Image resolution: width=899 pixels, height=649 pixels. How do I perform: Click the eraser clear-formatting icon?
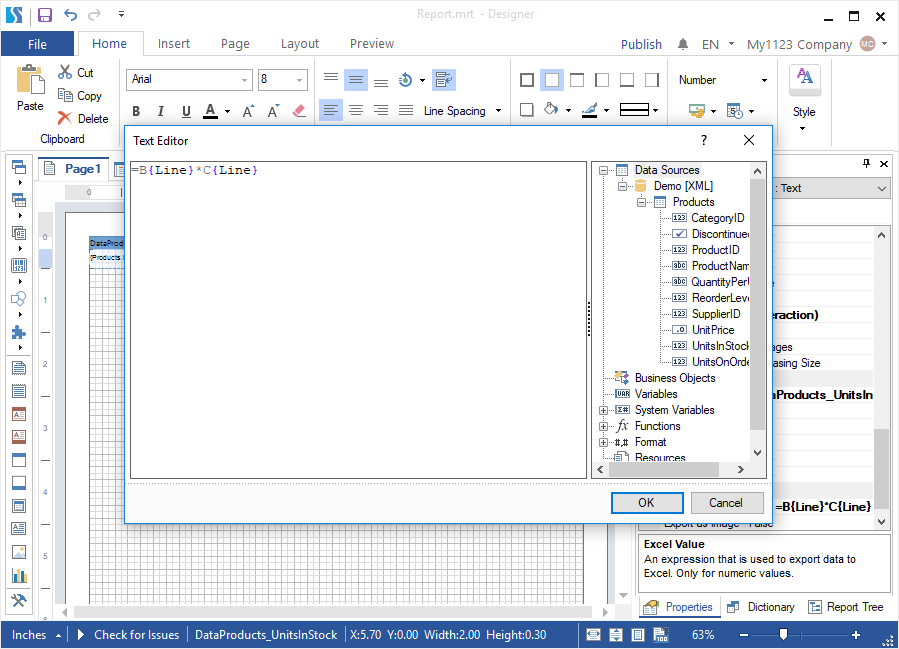pyautogui.click(x=298, y=112)
